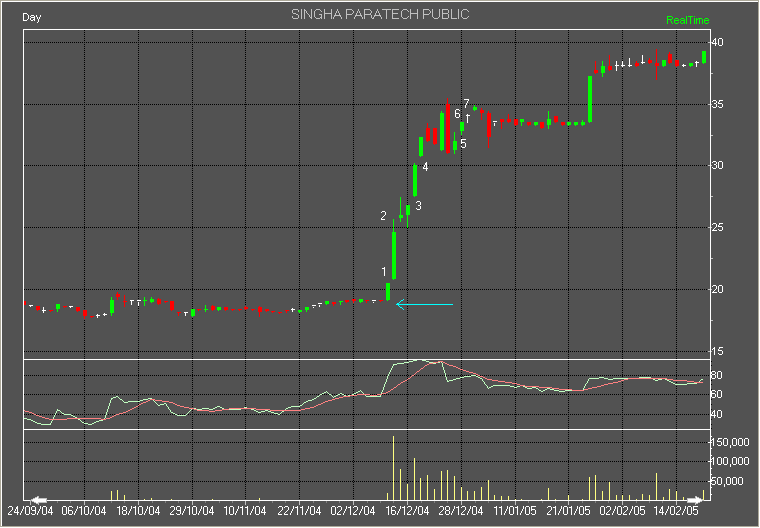Select the 22/11/04 date label

click(299, 511)
